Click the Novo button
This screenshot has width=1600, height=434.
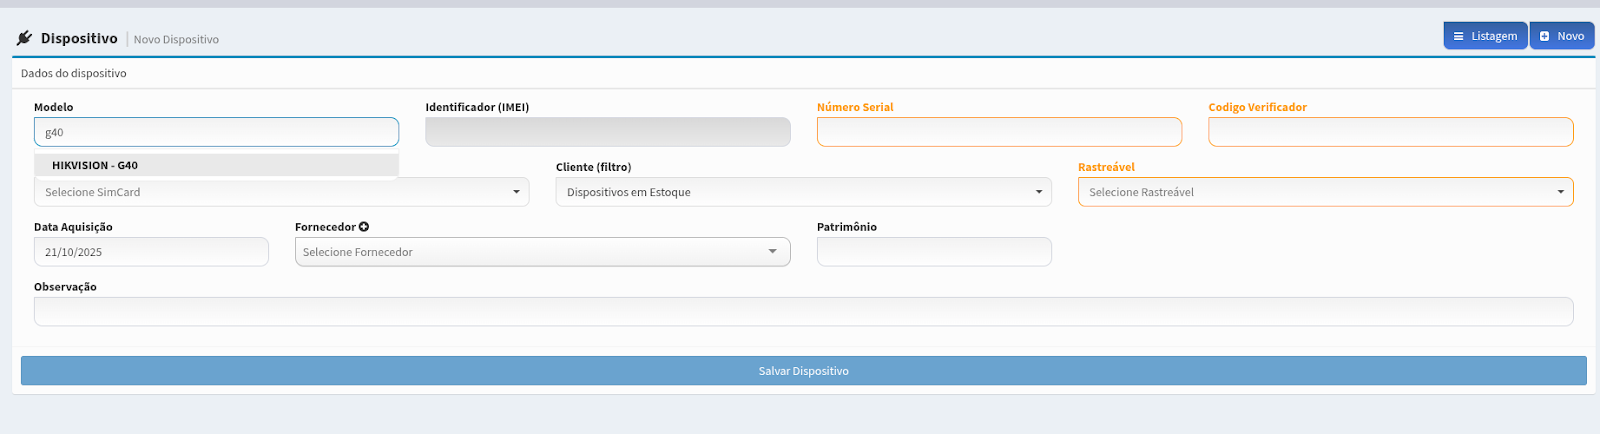[1562, 36]
